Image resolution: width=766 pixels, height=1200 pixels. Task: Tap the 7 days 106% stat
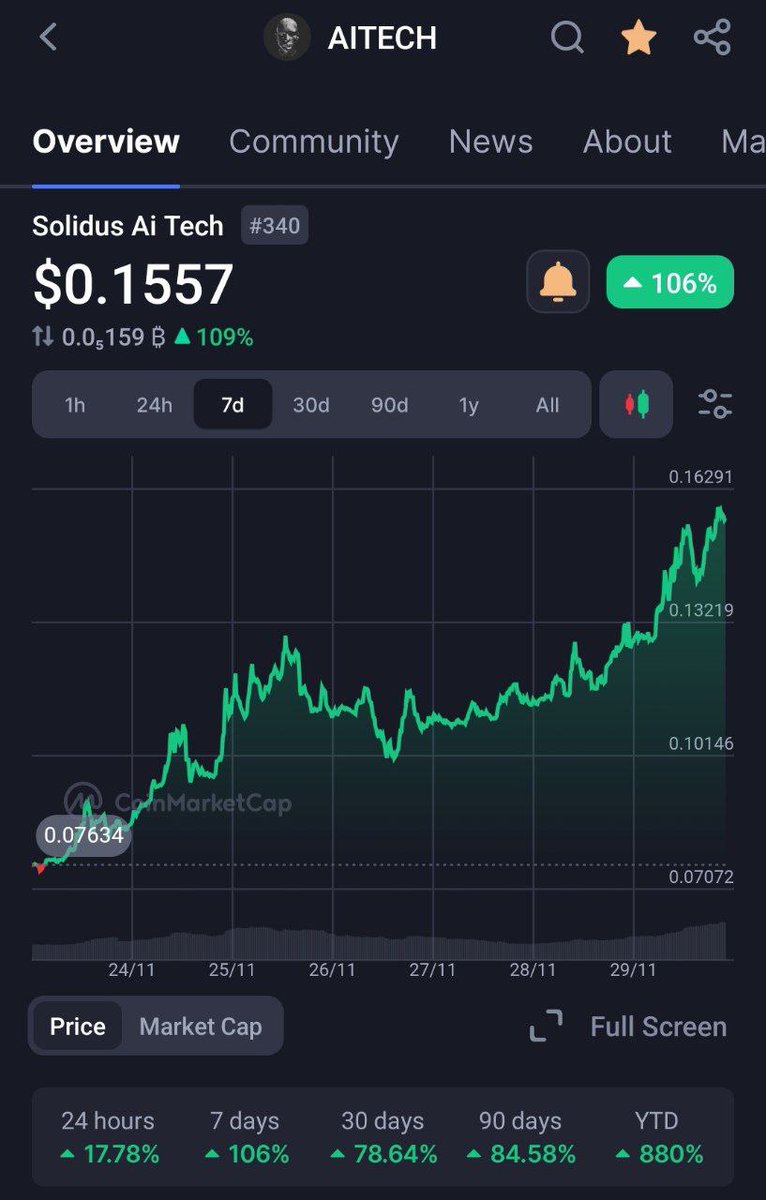[x=246, y=1138]
